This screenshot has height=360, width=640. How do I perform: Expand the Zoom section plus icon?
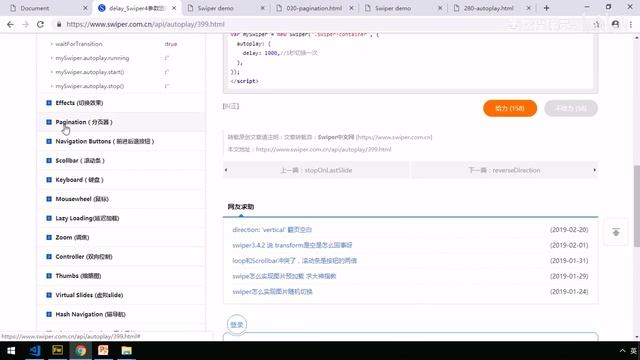point(49,237)
